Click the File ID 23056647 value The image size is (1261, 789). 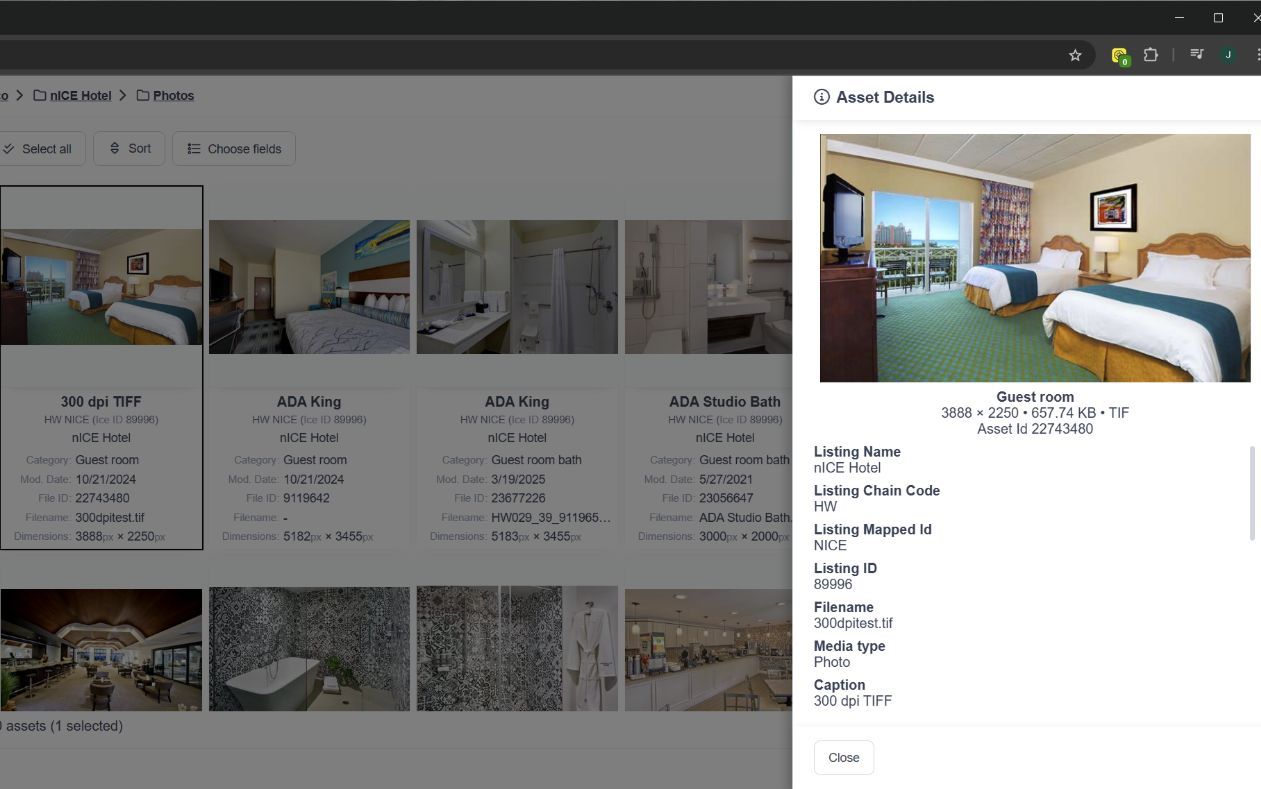[726, 498]
